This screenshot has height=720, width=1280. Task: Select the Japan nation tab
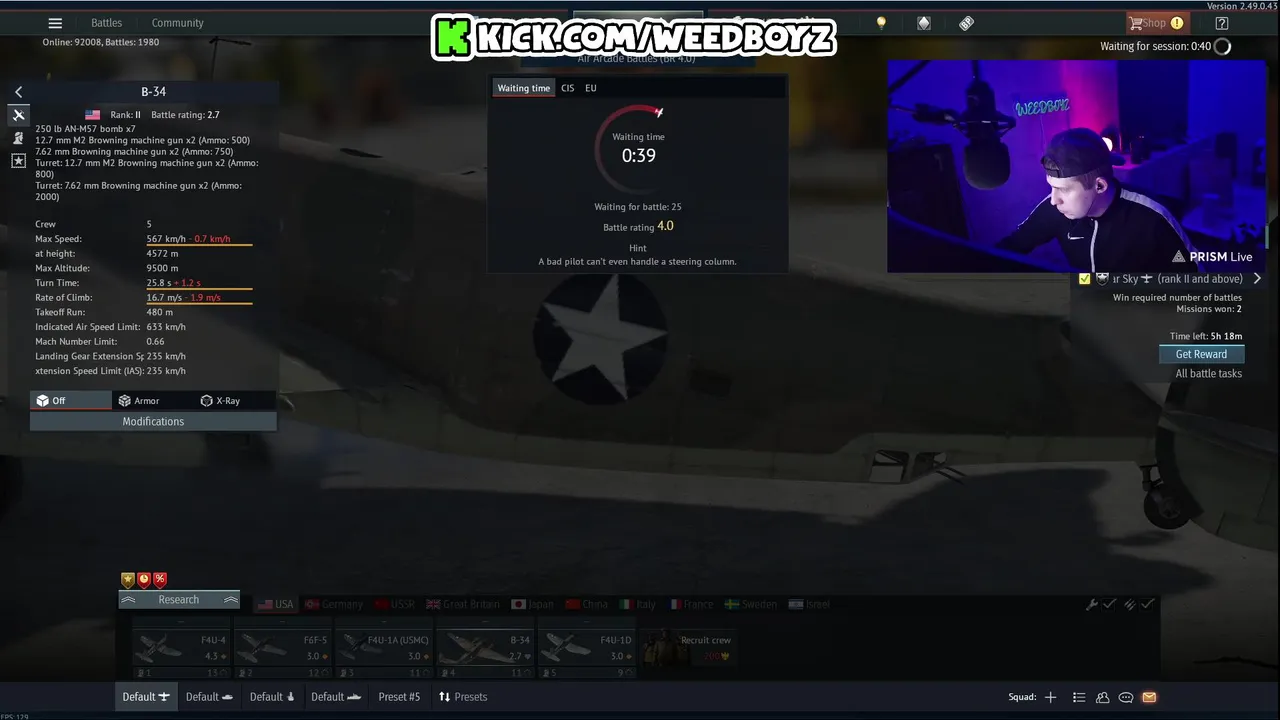point(532,604)
